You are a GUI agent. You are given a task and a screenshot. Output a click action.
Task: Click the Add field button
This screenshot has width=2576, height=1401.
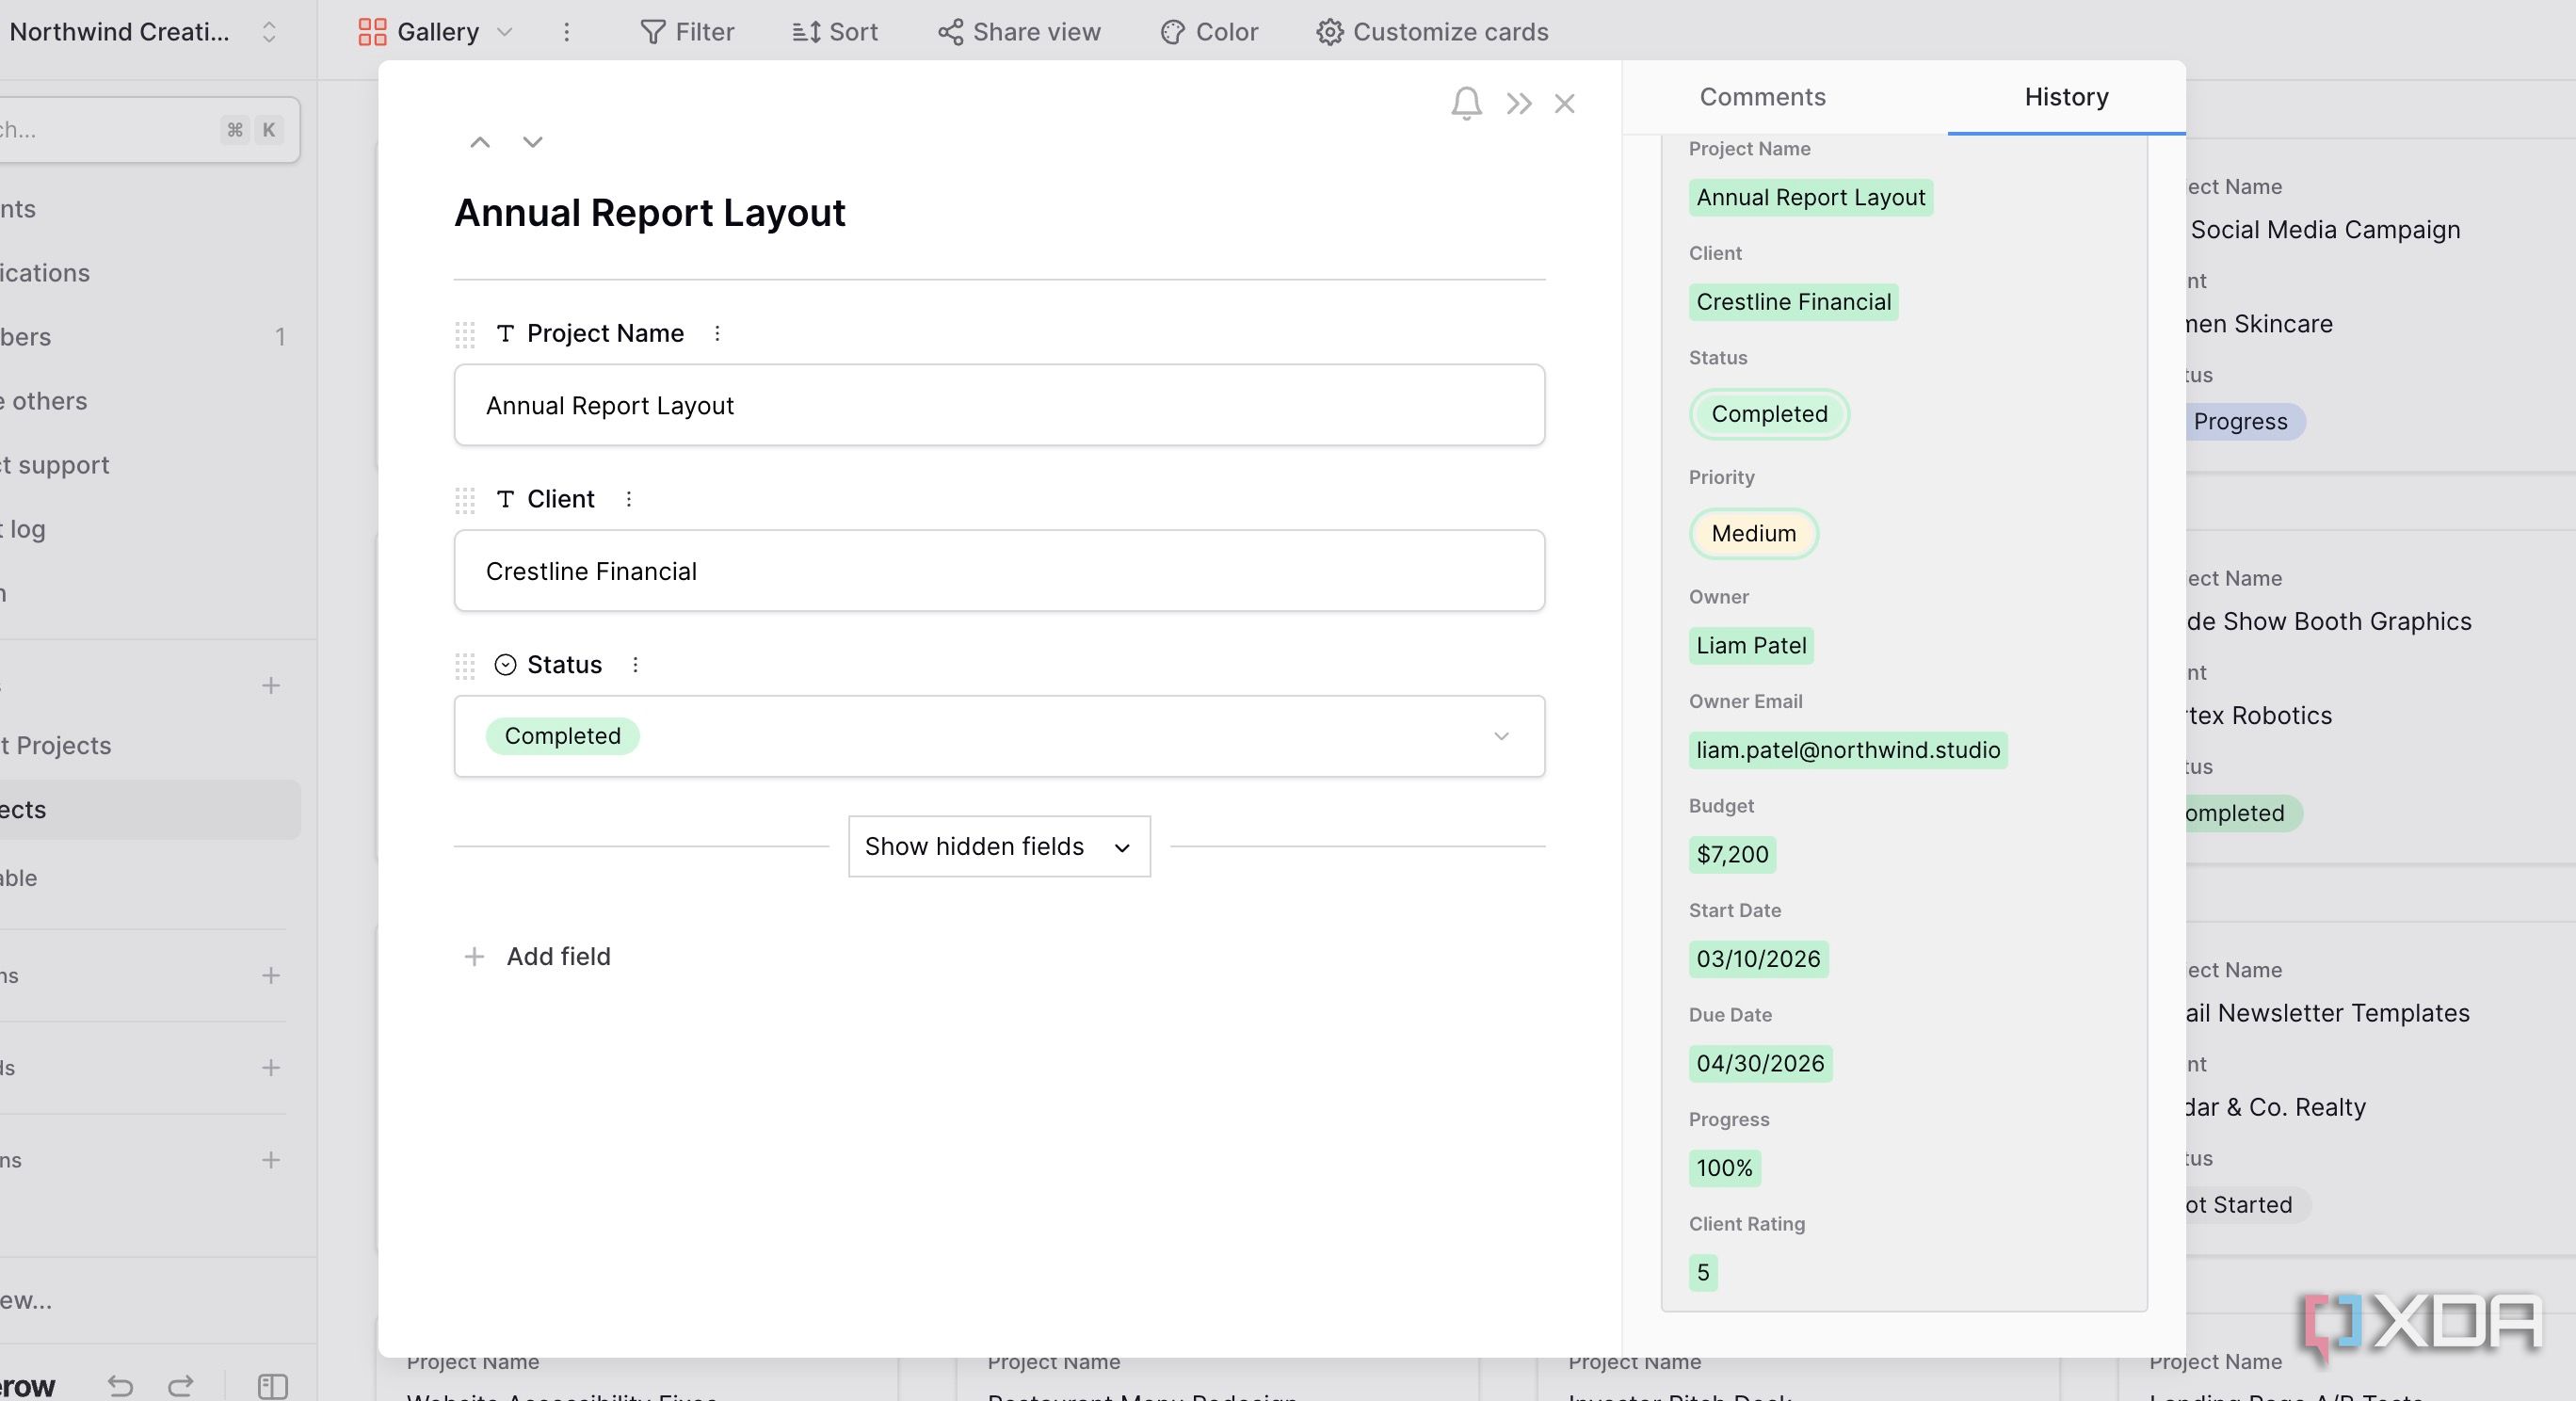[x=537, y=957]
